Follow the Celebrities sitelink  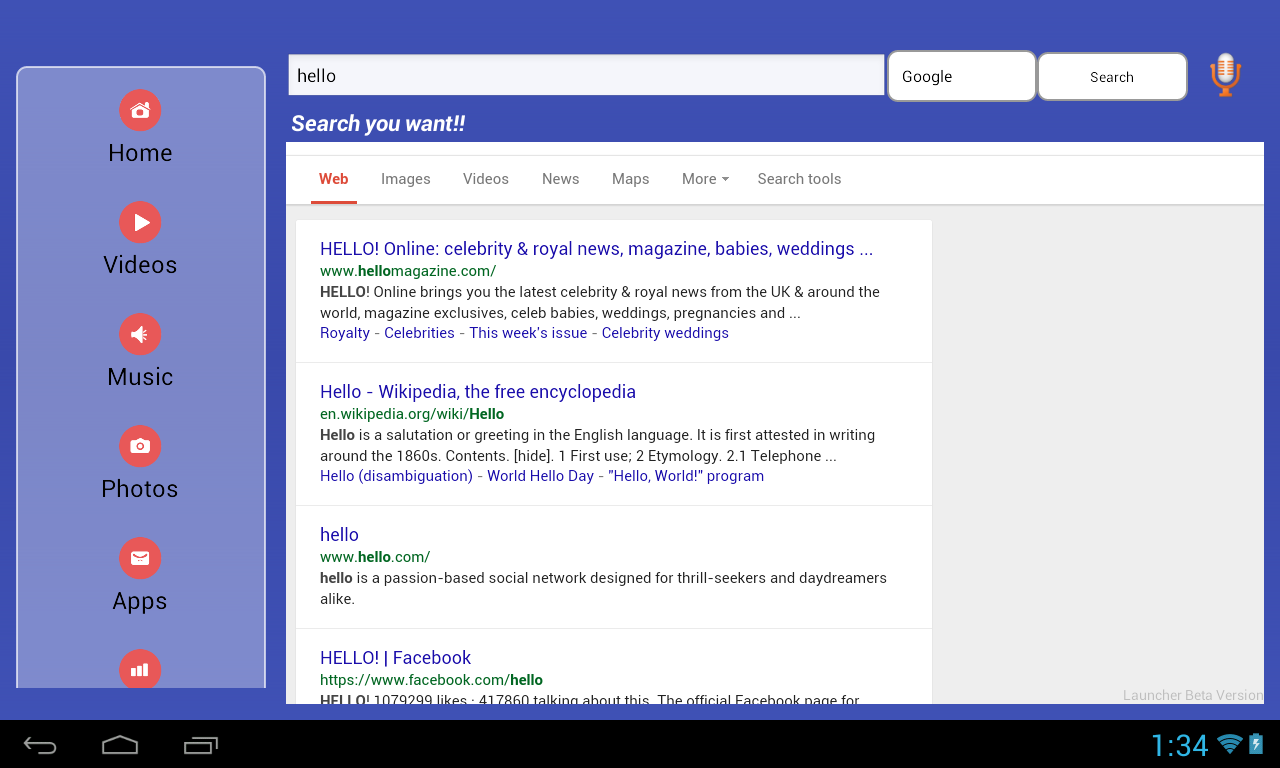coord(419,333)
